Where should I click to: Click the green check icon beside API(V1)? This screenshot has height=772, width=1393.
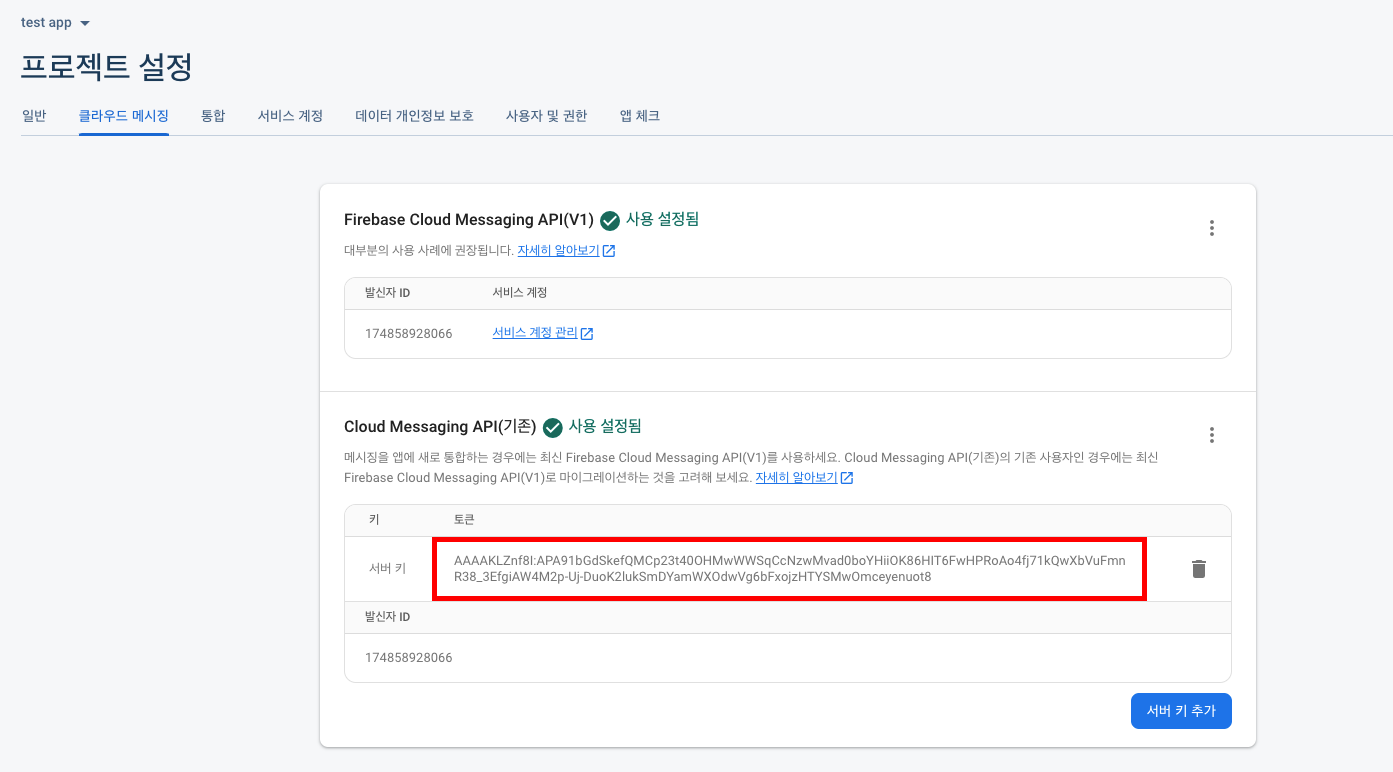pos(610,220)
